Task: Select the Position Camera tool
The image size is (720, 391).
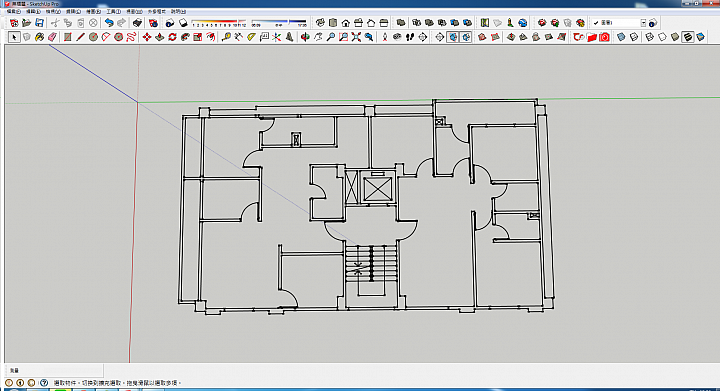Action: [385, 37]
